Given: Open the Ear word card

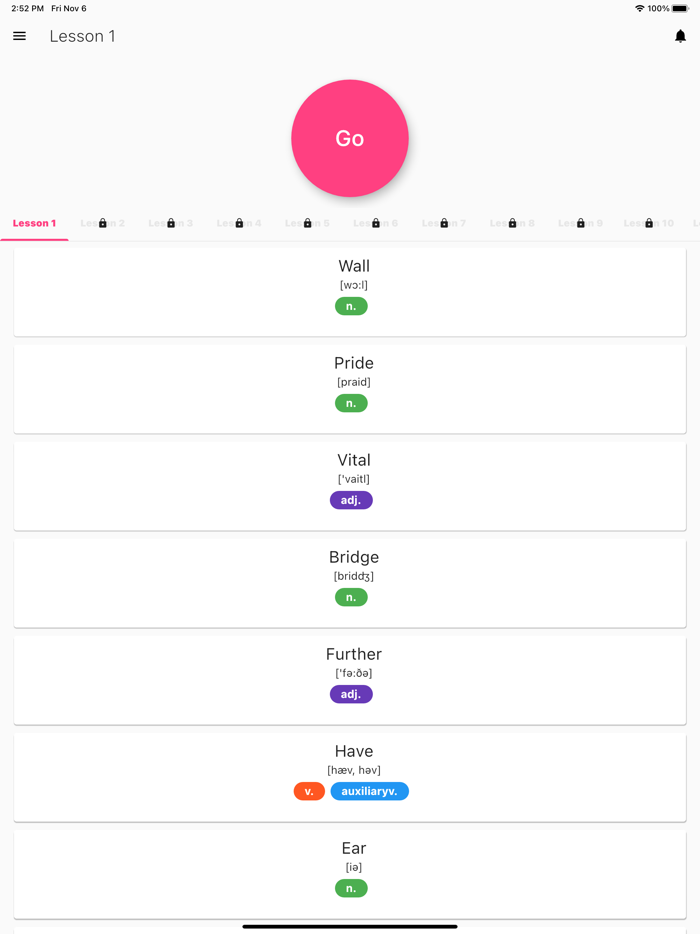Looking at the screenshot, I should coord(350,857).
